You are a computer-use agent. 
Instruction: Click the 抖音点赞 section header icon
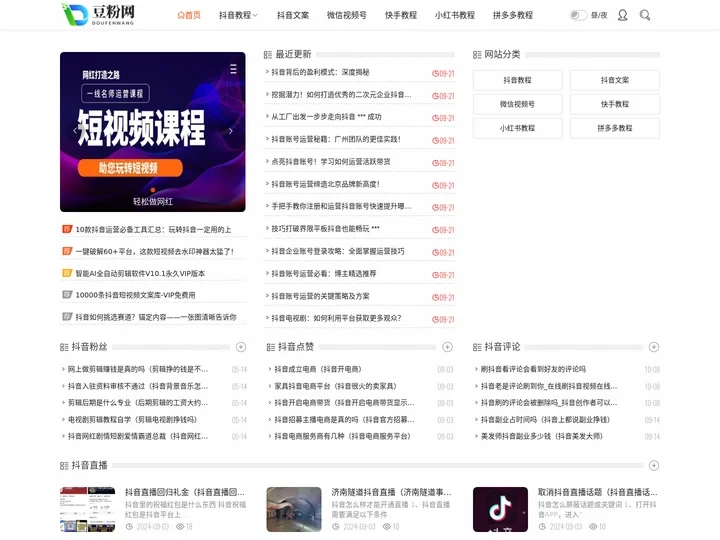pyautogui.click(x=271, y=347)
